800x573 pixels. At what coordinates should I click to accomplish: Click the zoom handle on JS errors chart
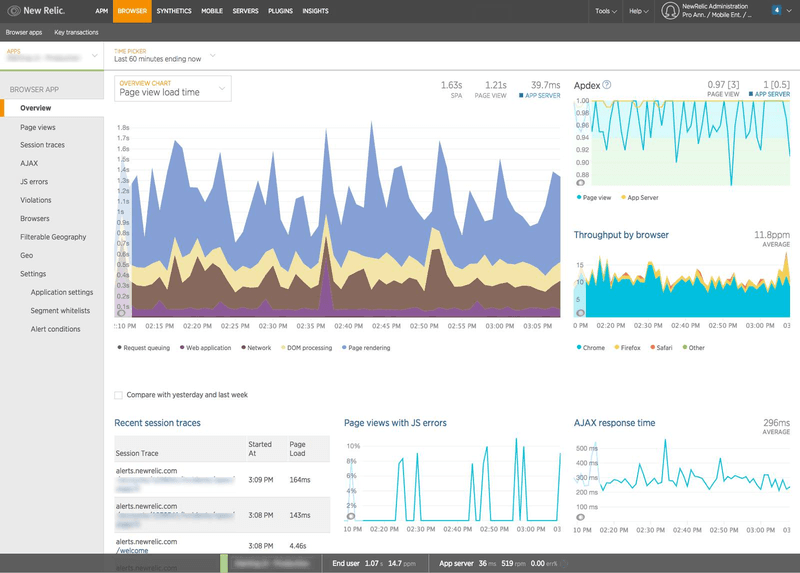tap(351, 517)
